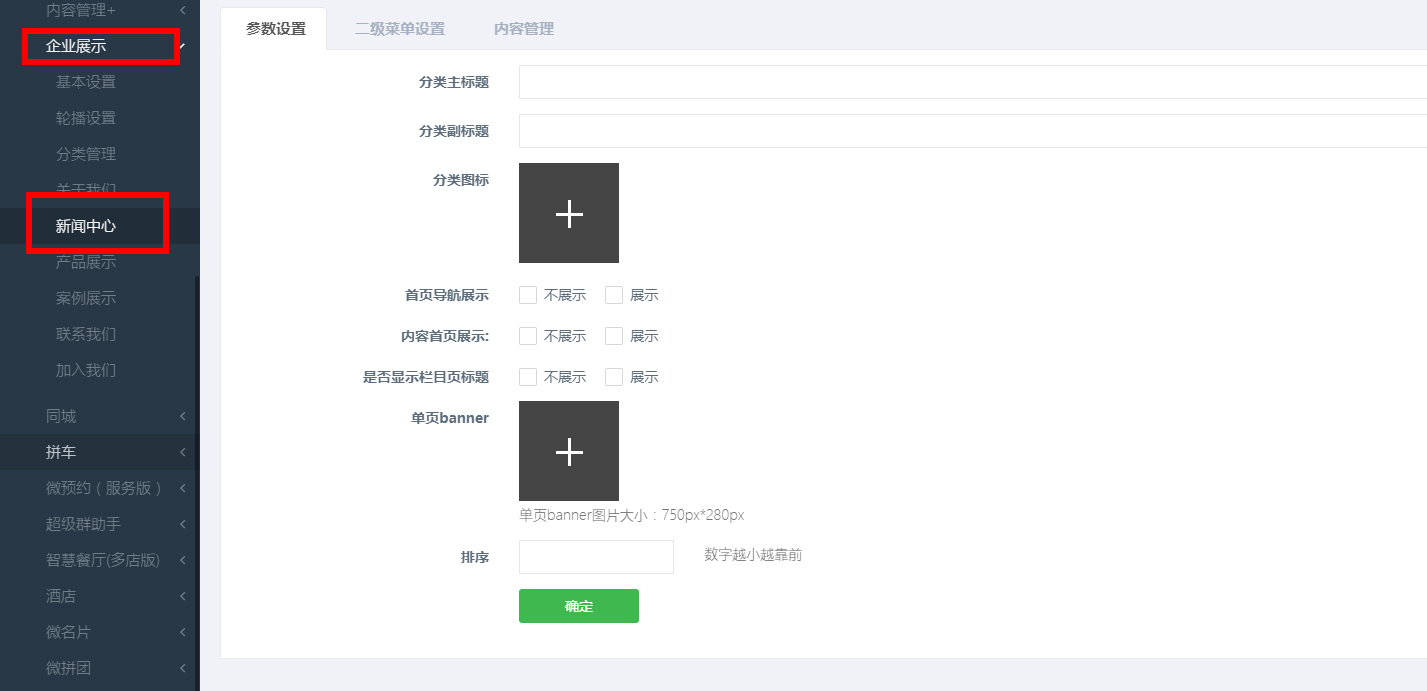Open 产品展示 in the sidebar
1427x691 pixels.
[x=86, y=262]
